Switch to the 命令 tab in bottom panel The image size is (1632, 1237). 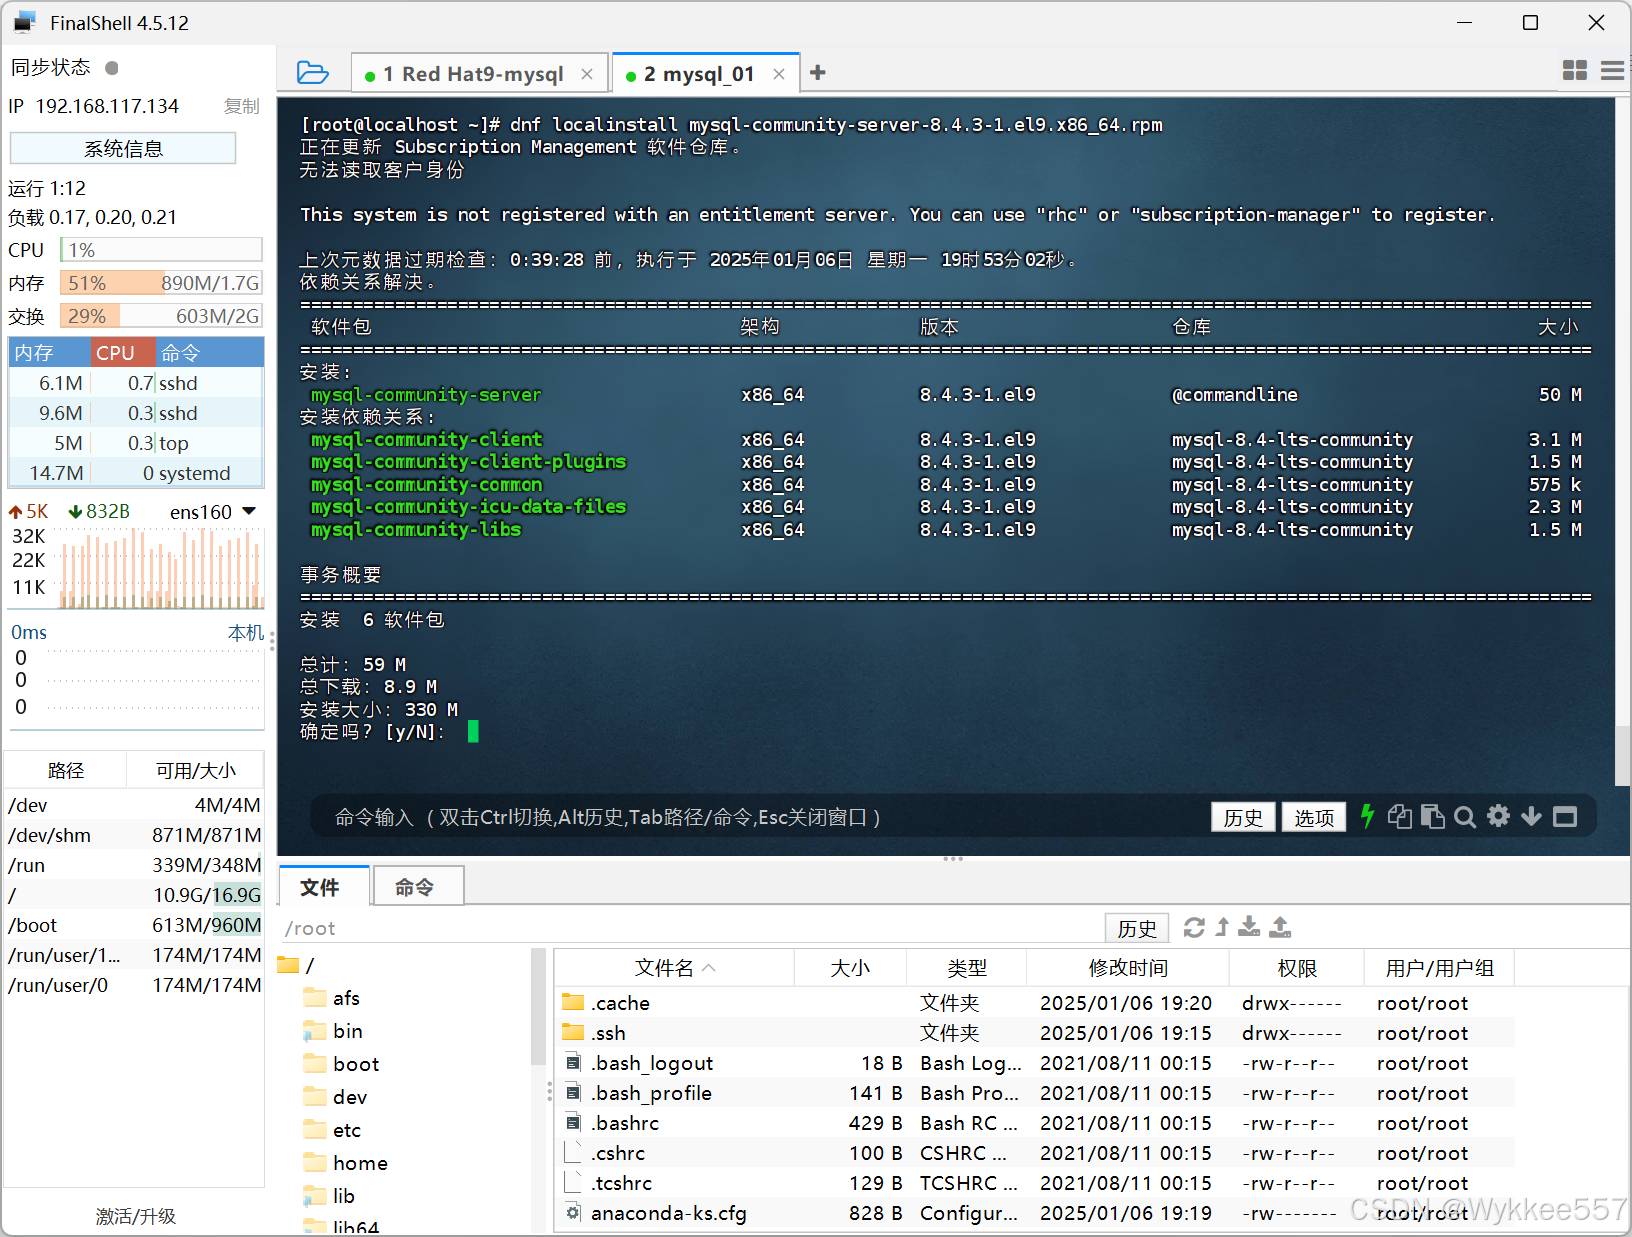click(417, 886)
